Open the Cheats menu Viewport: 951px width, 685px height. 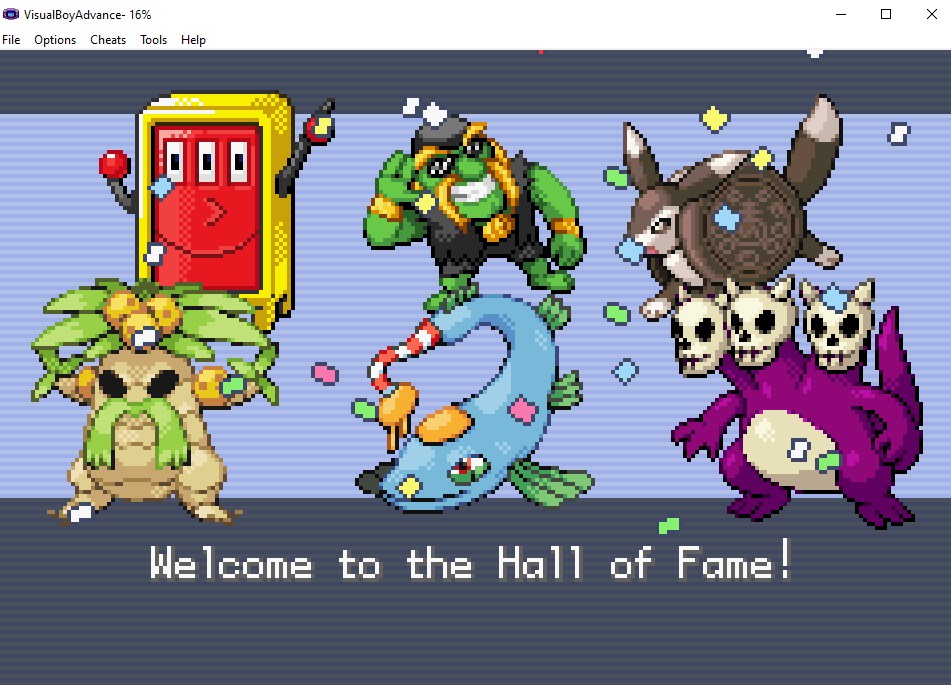coord(108,40)
